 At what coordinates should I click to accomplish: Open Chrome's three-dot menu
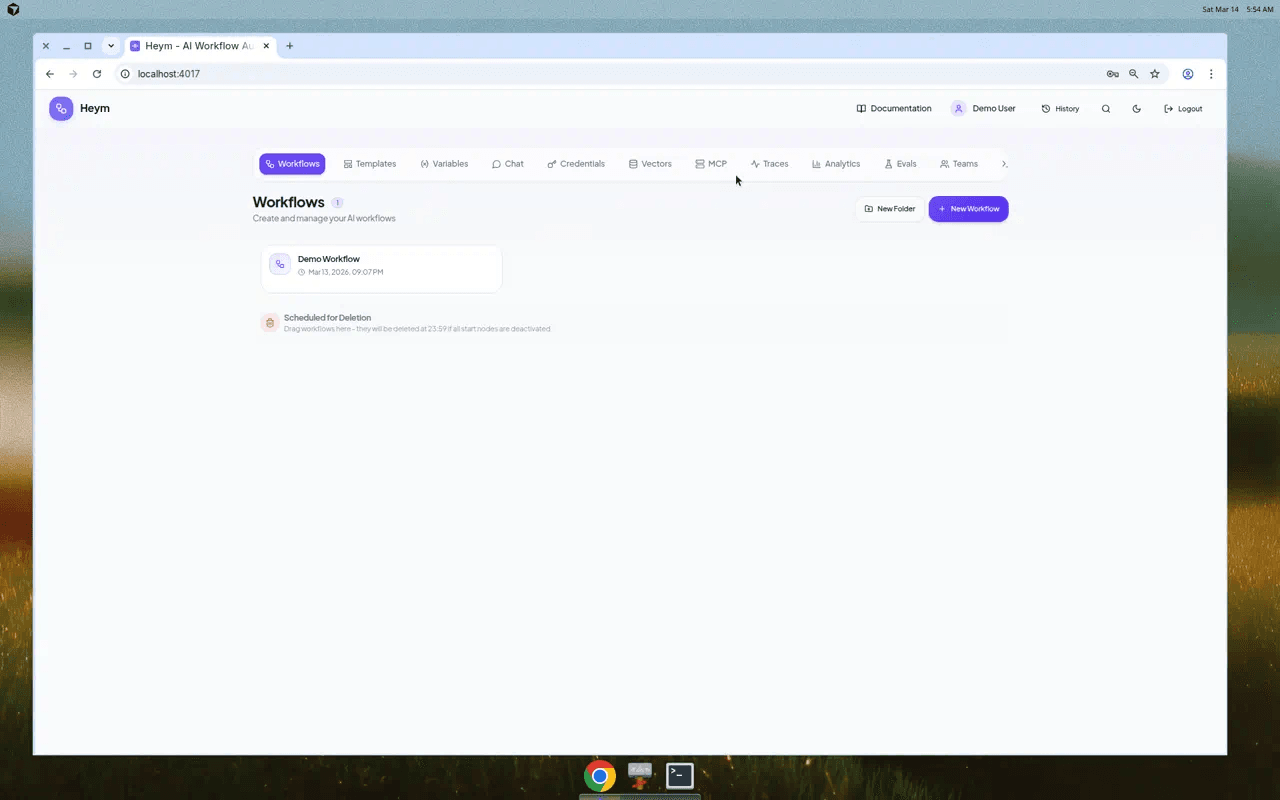[1211, 73]
